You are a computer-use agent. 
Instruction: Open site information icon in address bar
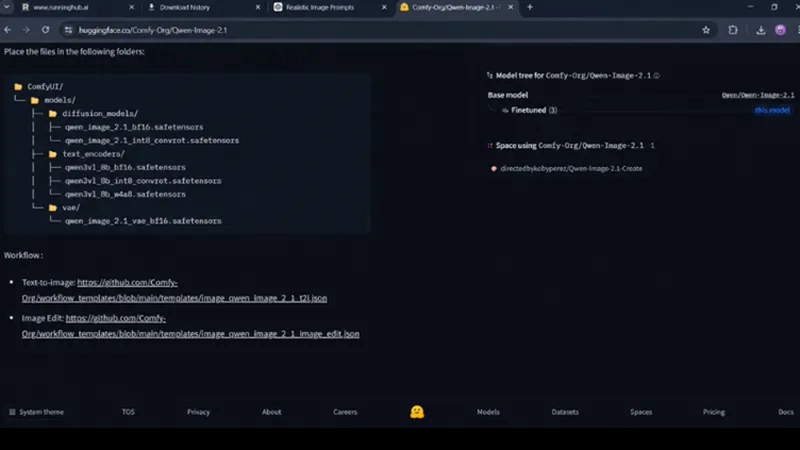point(68,30)
